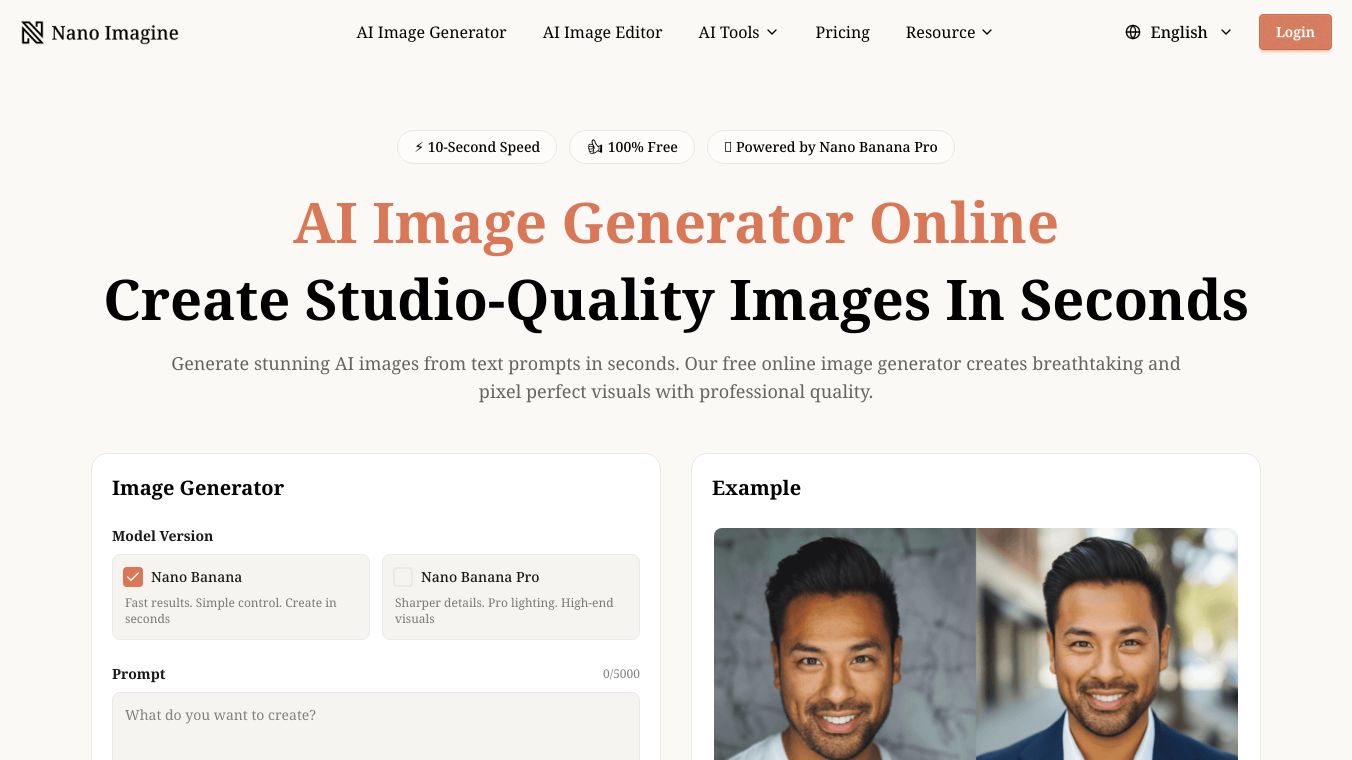Open AI Image Generator nav item
This screenshot has height=760, width=1352.
tap(432, 32)
